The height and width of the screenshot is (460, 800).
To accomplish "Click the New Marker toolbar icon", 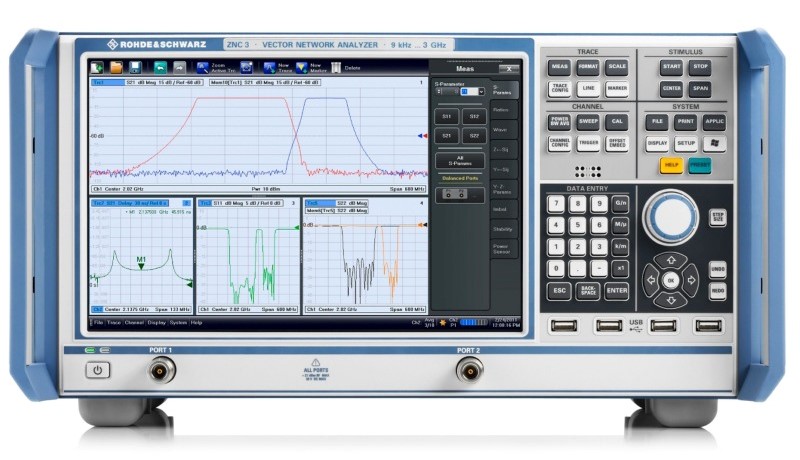I will pyautogui.click(x=303, y=68).
